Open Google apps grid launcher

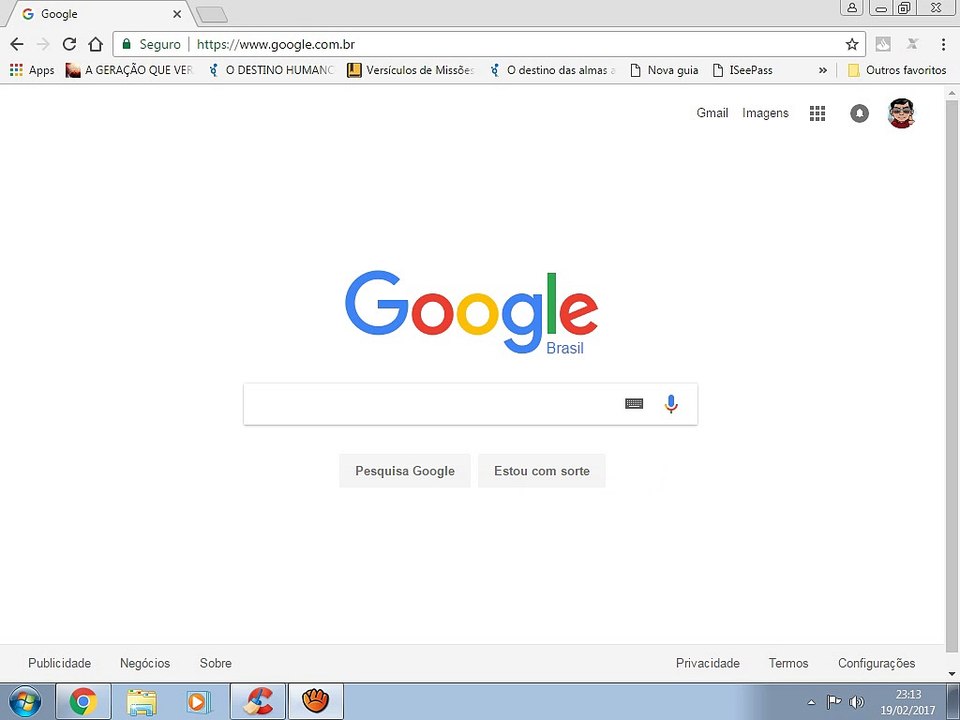point(817,113)
